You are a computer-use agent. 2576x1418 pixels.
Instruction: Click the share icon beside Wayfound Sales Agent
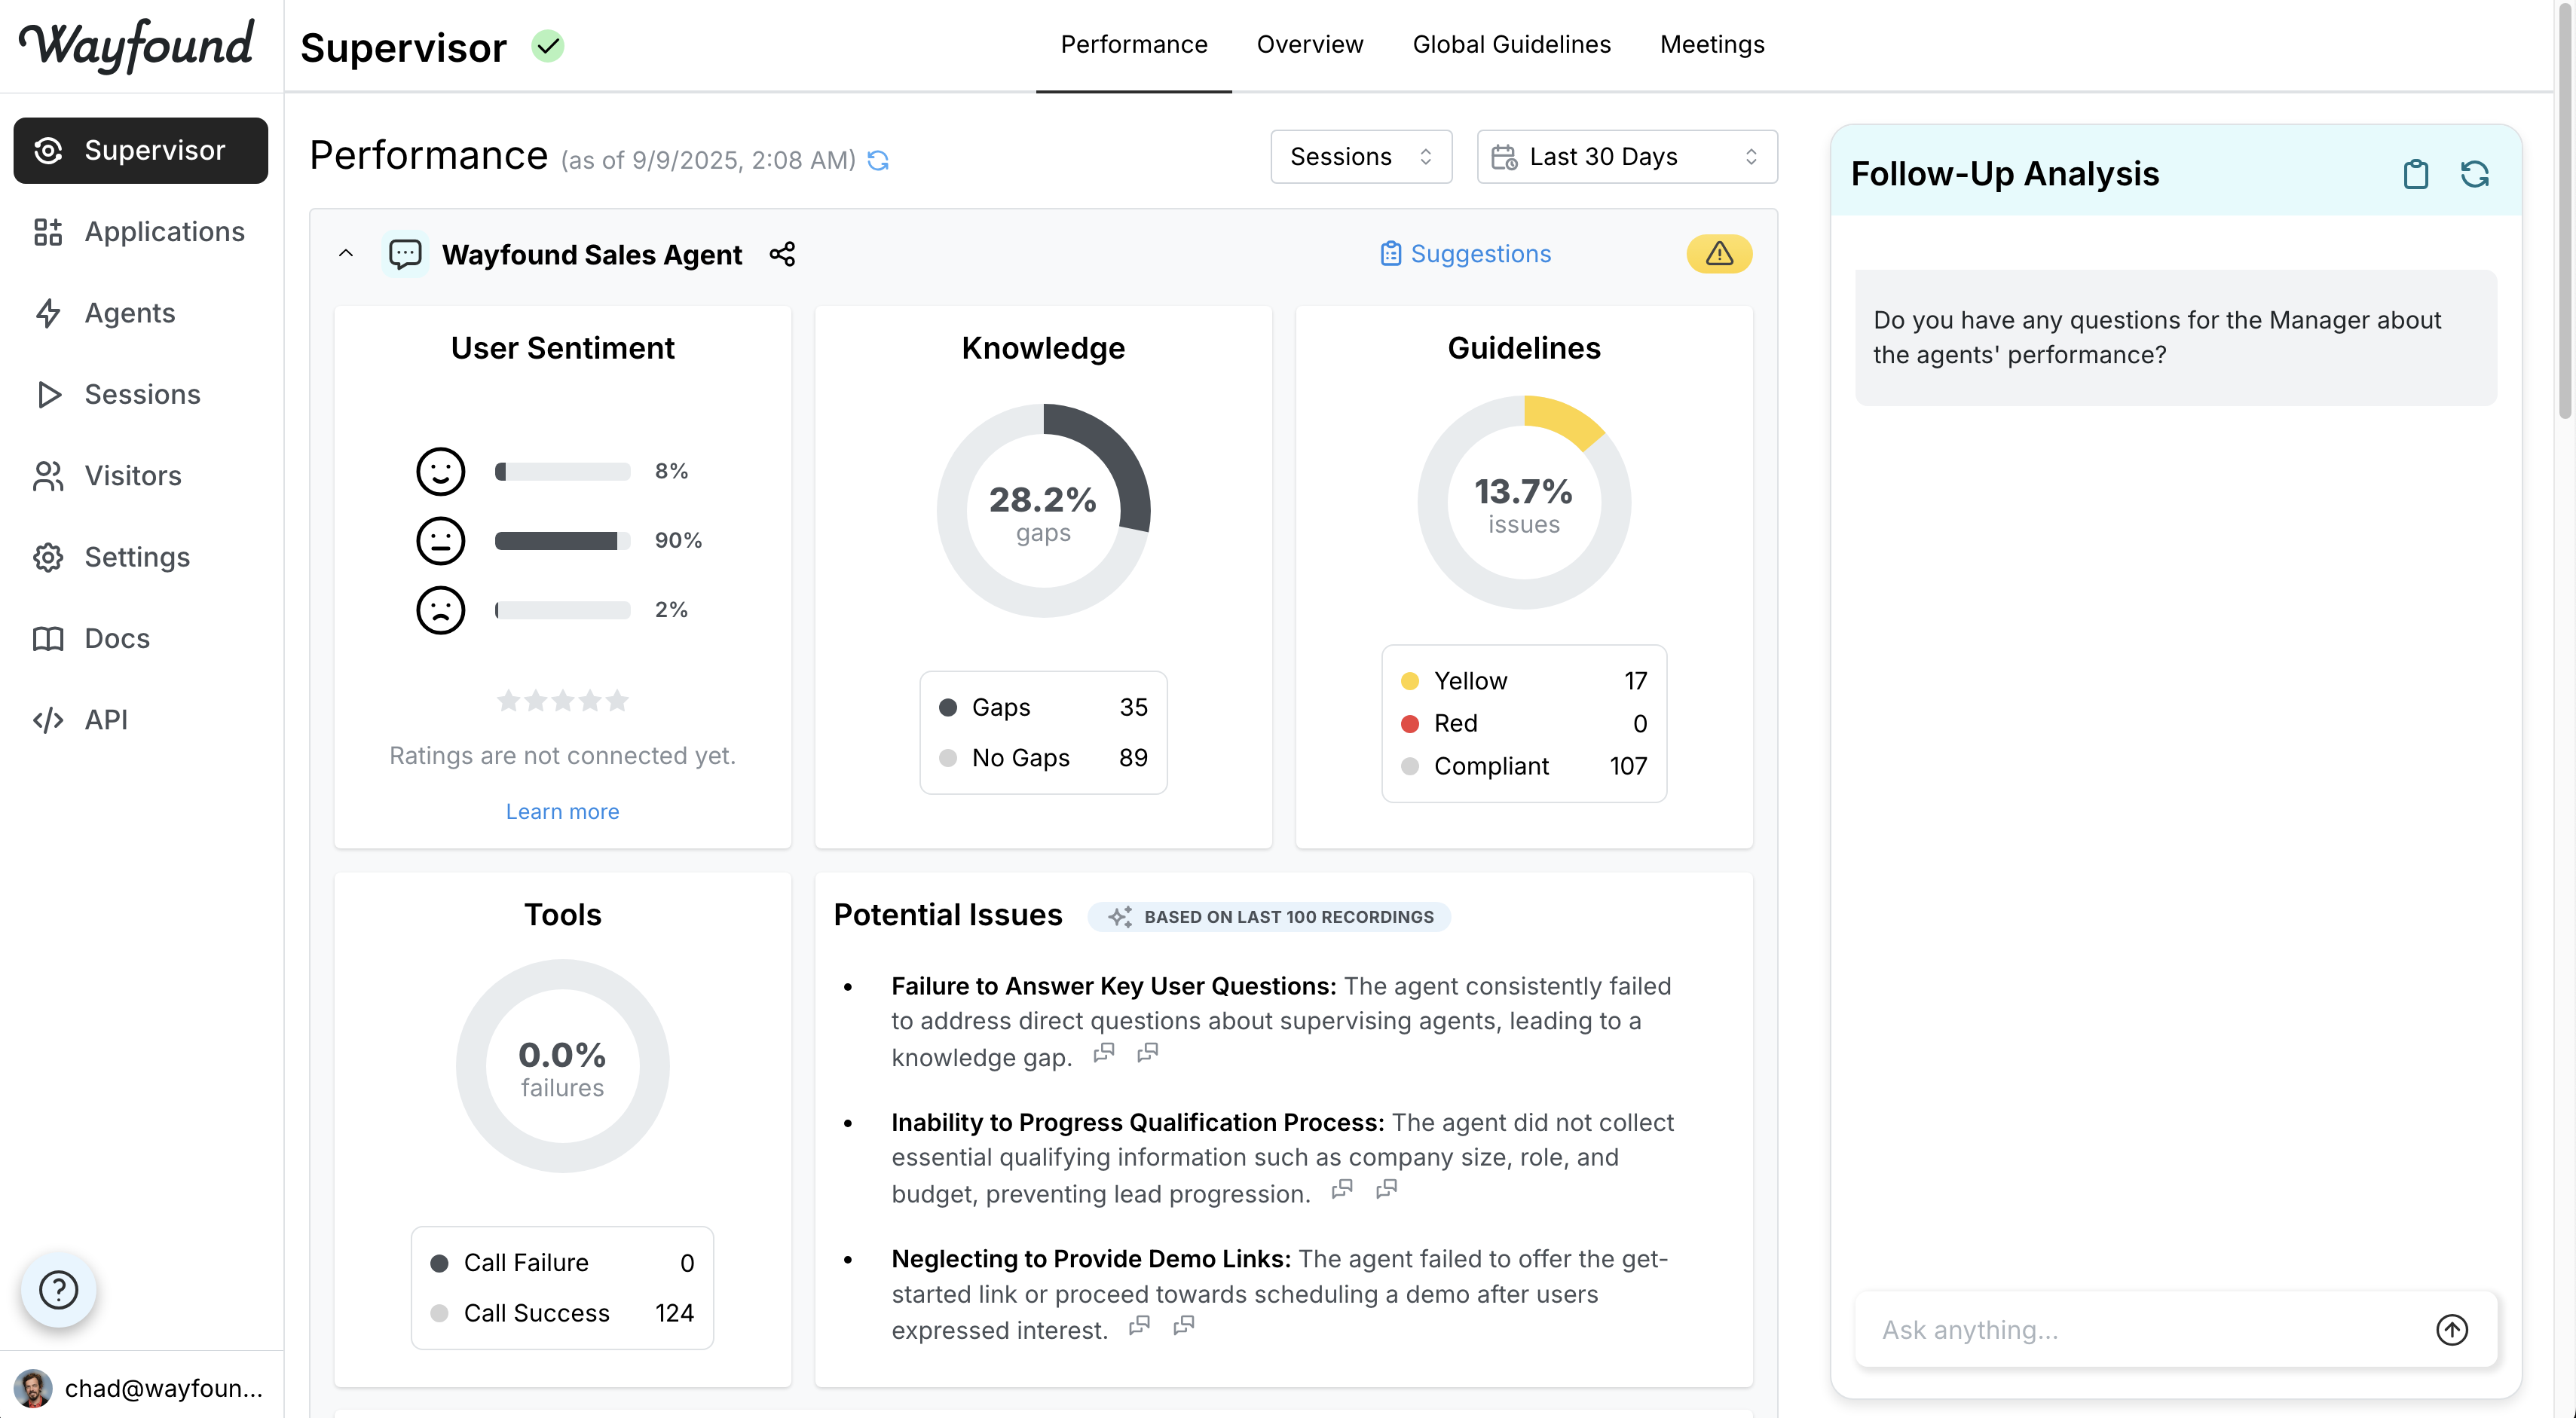tap(782, 254)
